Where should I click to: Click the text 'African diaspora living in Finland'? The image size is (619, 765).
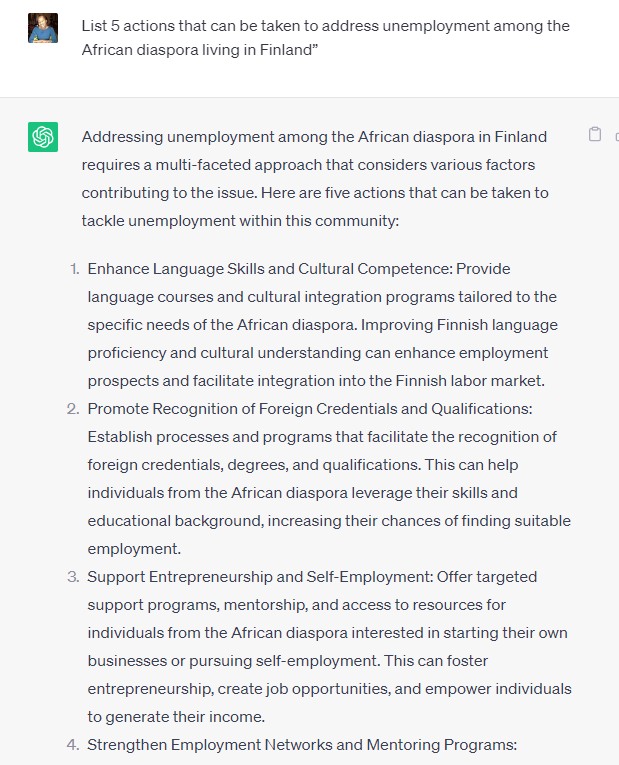pos(197,50)
